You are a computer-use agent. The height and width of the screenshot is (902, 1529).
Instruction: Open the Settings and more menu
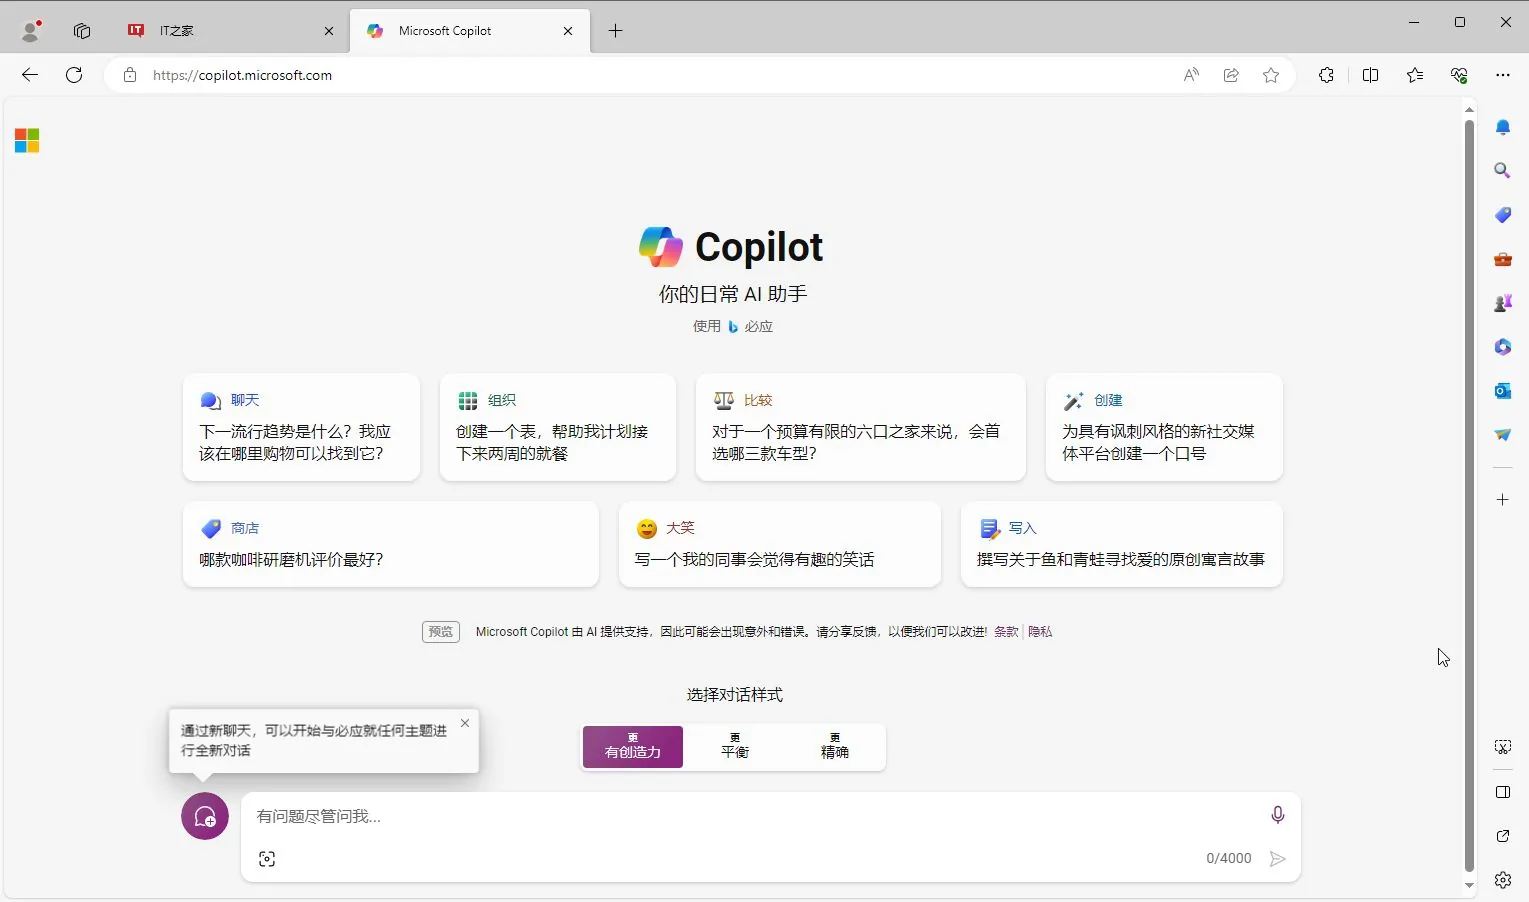pos(1504,74)
